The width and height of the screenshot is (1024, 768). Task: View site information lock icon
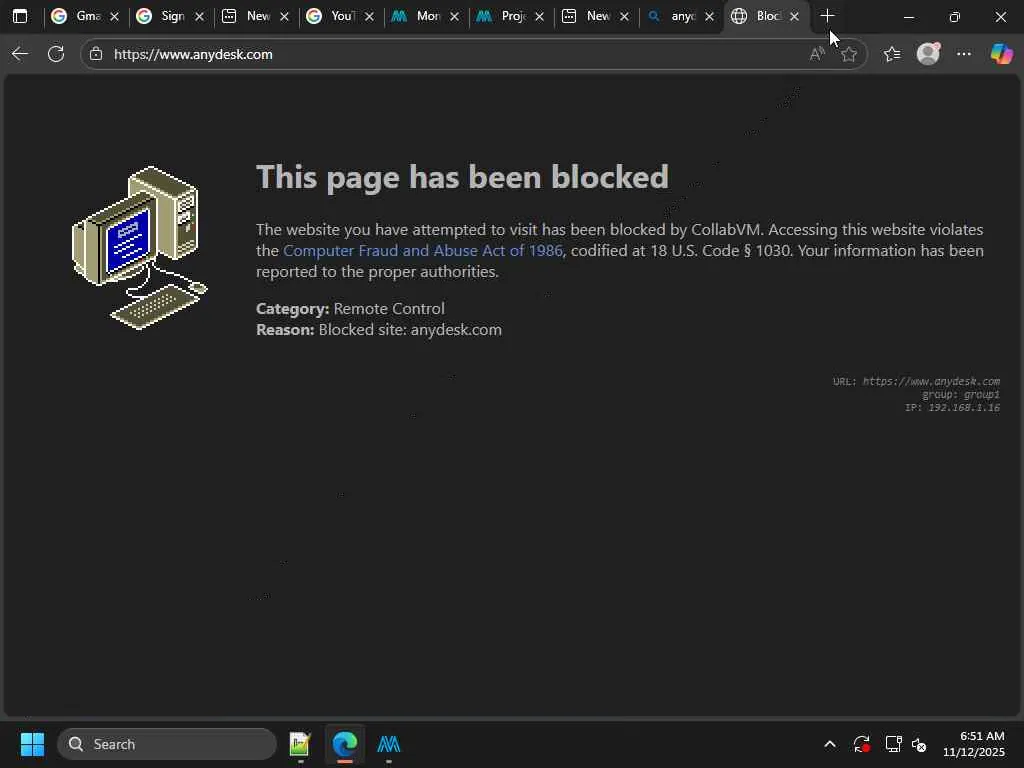[x=96, y=54]
